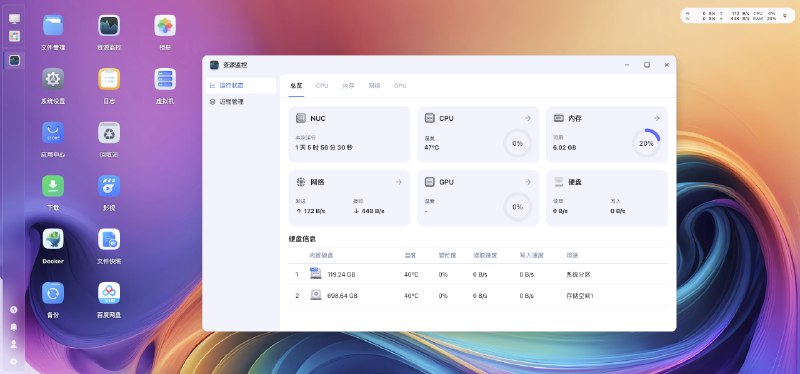Click the icon at the status widget's right end
Viewport: 800px width, 374px height.
pos(785,15)
